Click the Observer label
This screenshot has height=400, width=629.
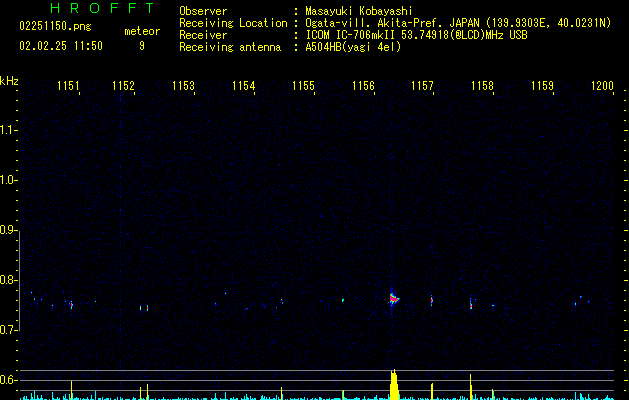tap(203, 11)
